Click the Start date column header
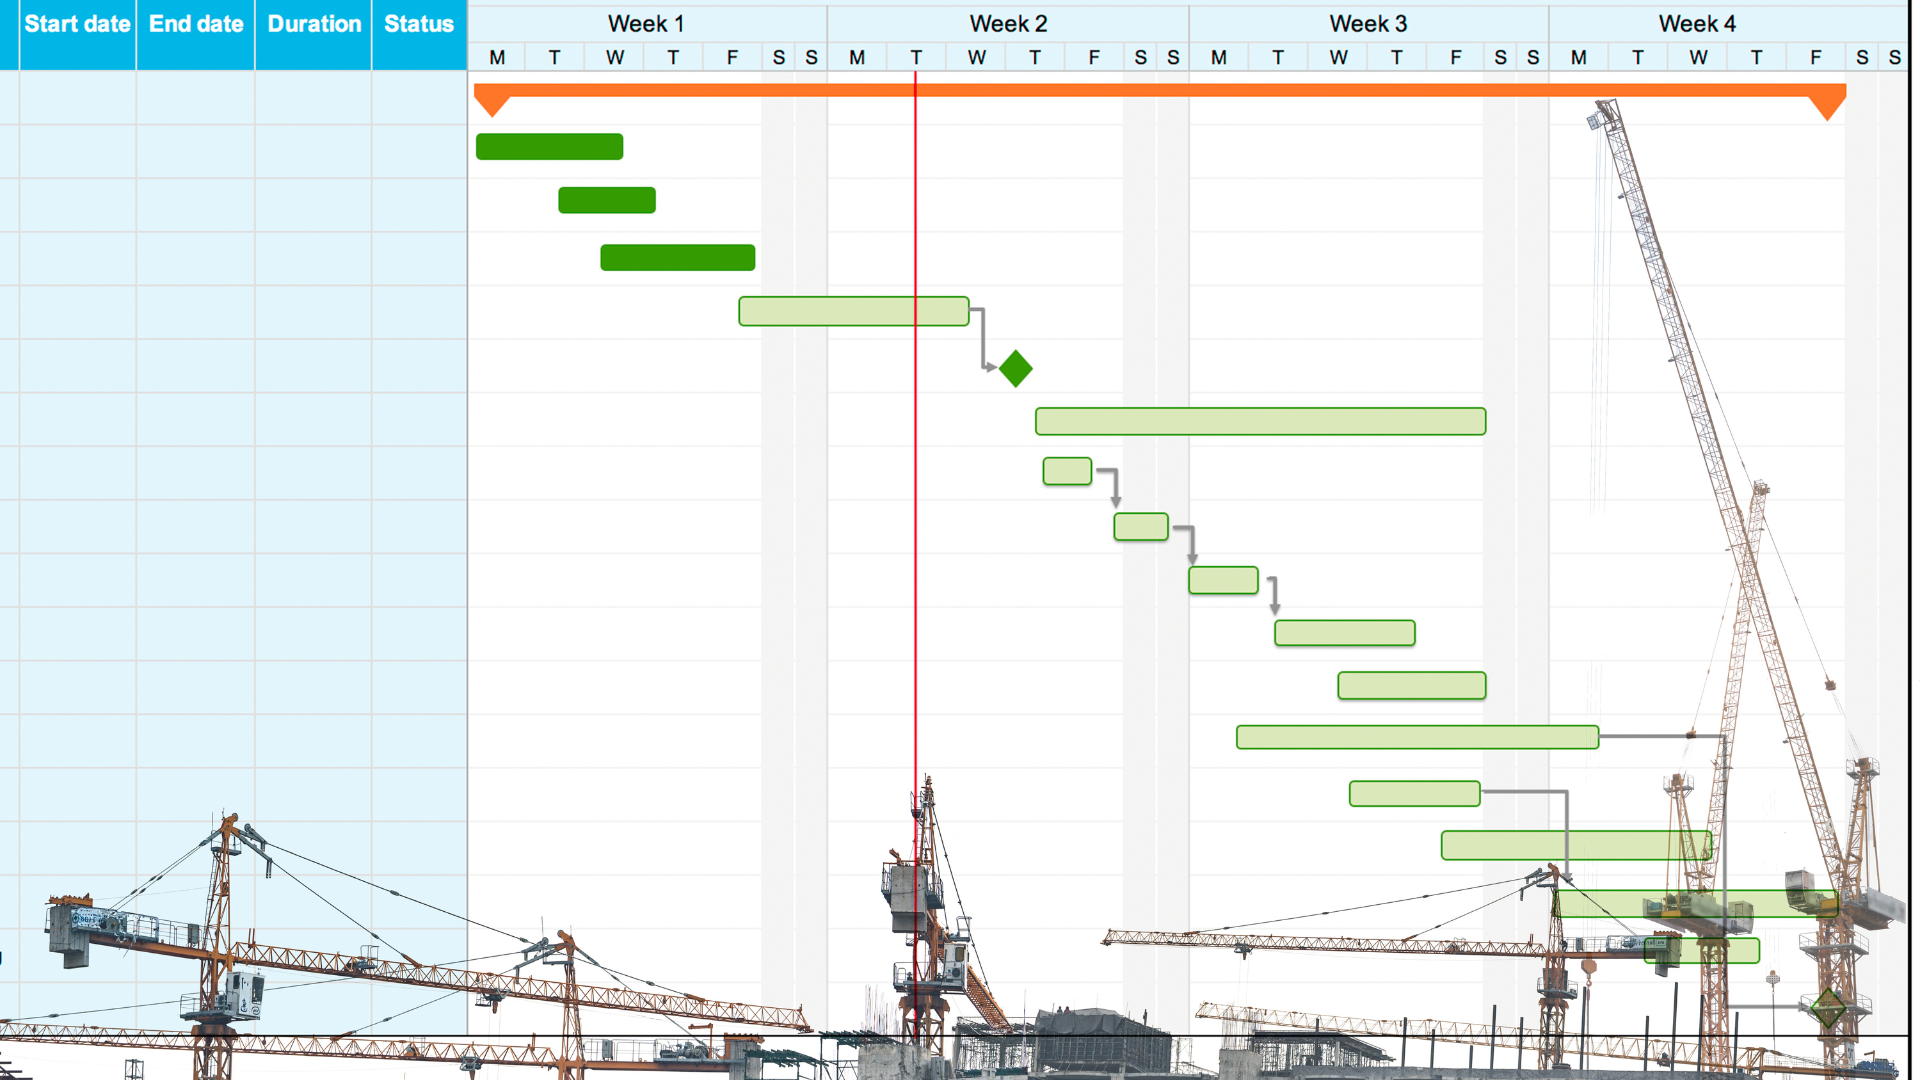Image resolution: width=1920 pixels, height=1080 pixels. (77, 24)
